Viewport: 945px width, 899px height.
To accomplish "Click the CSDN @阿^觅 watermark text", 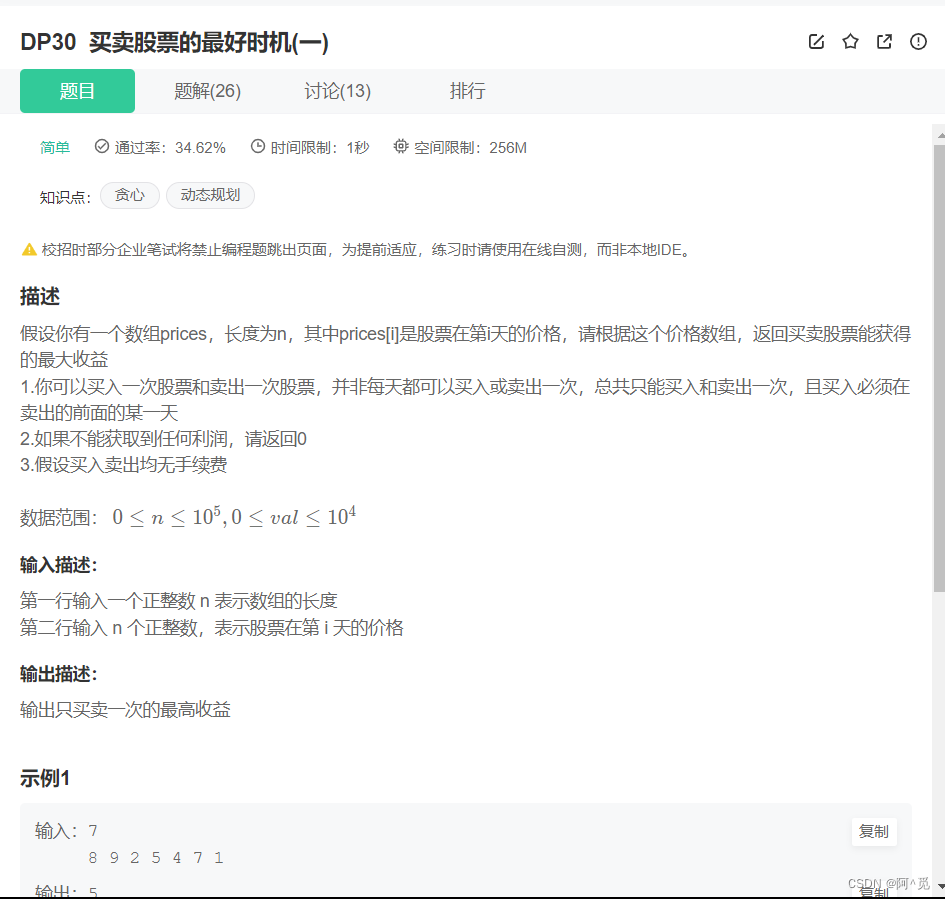I will click(888, 881).
